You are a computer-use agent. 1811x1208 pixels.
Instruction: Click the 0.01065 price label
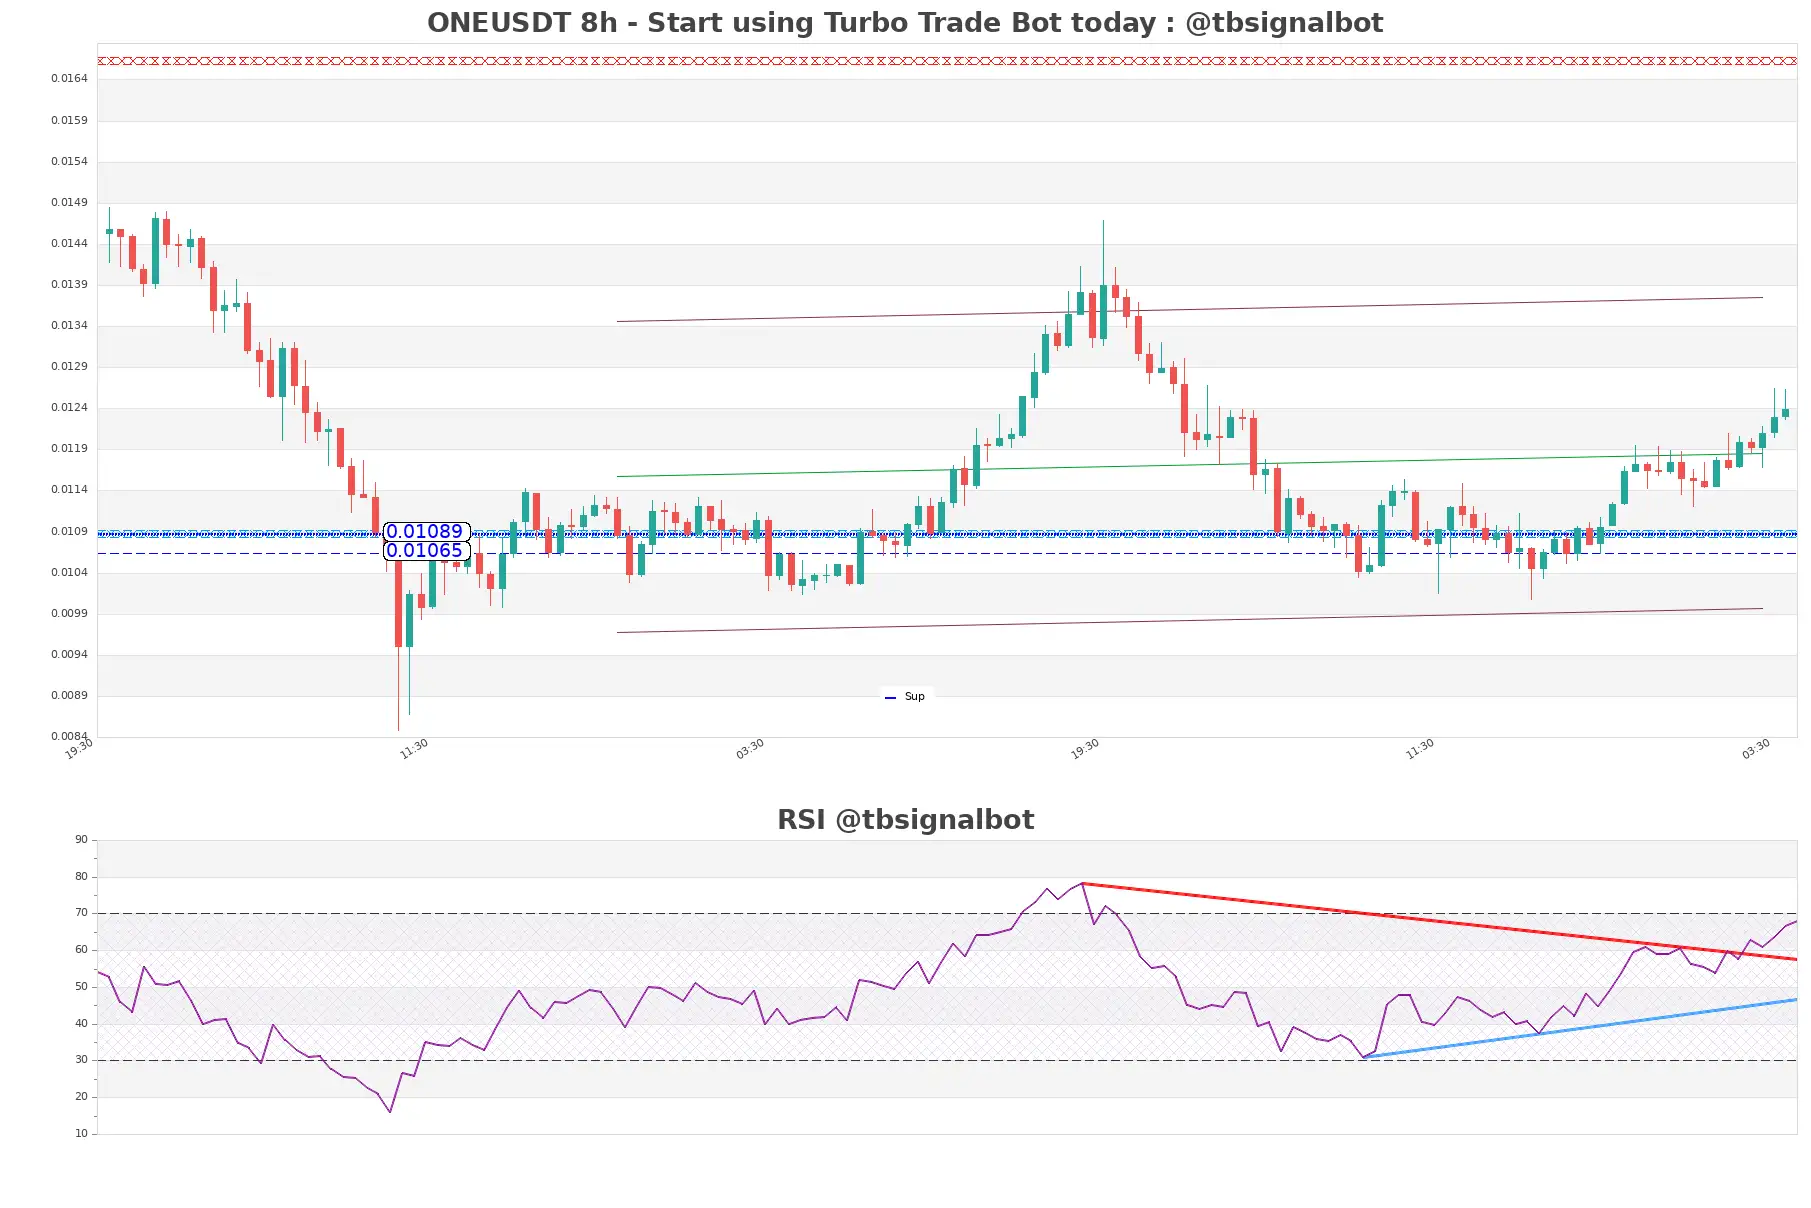click(426, 551)
